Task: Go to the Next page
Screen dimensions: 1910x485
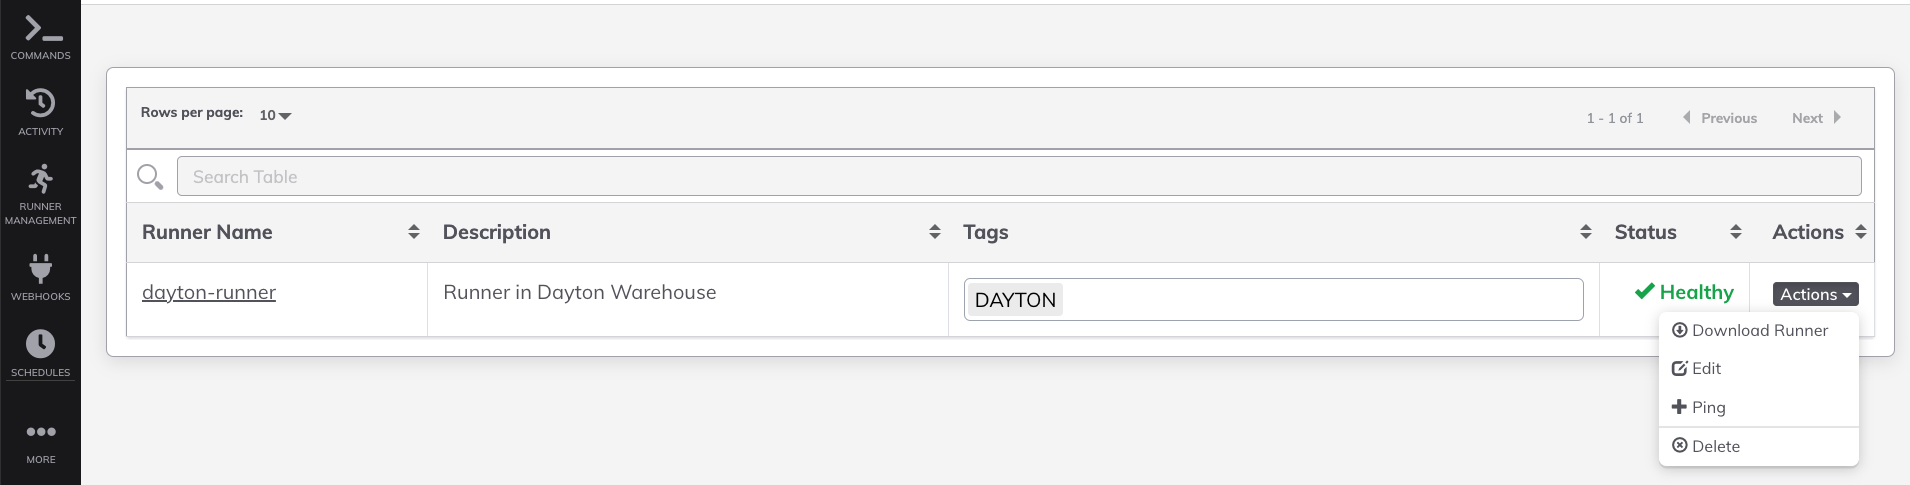Action: pyautogui.click(x=1816, y=118)
